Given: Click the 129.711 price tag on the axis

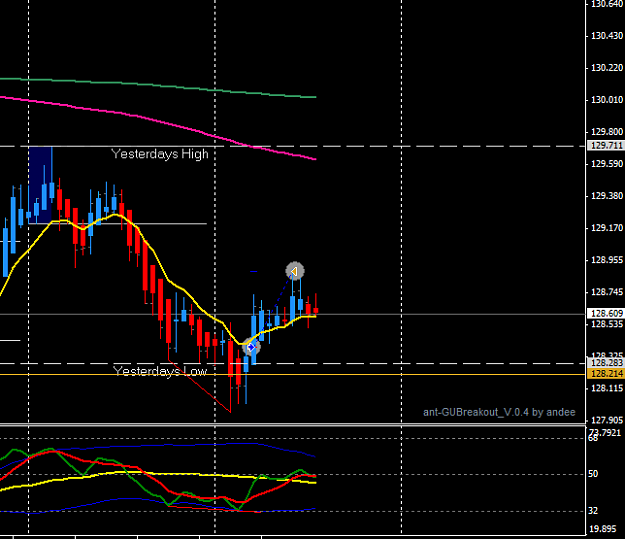Looking at the screenshot, I should 606,146.
